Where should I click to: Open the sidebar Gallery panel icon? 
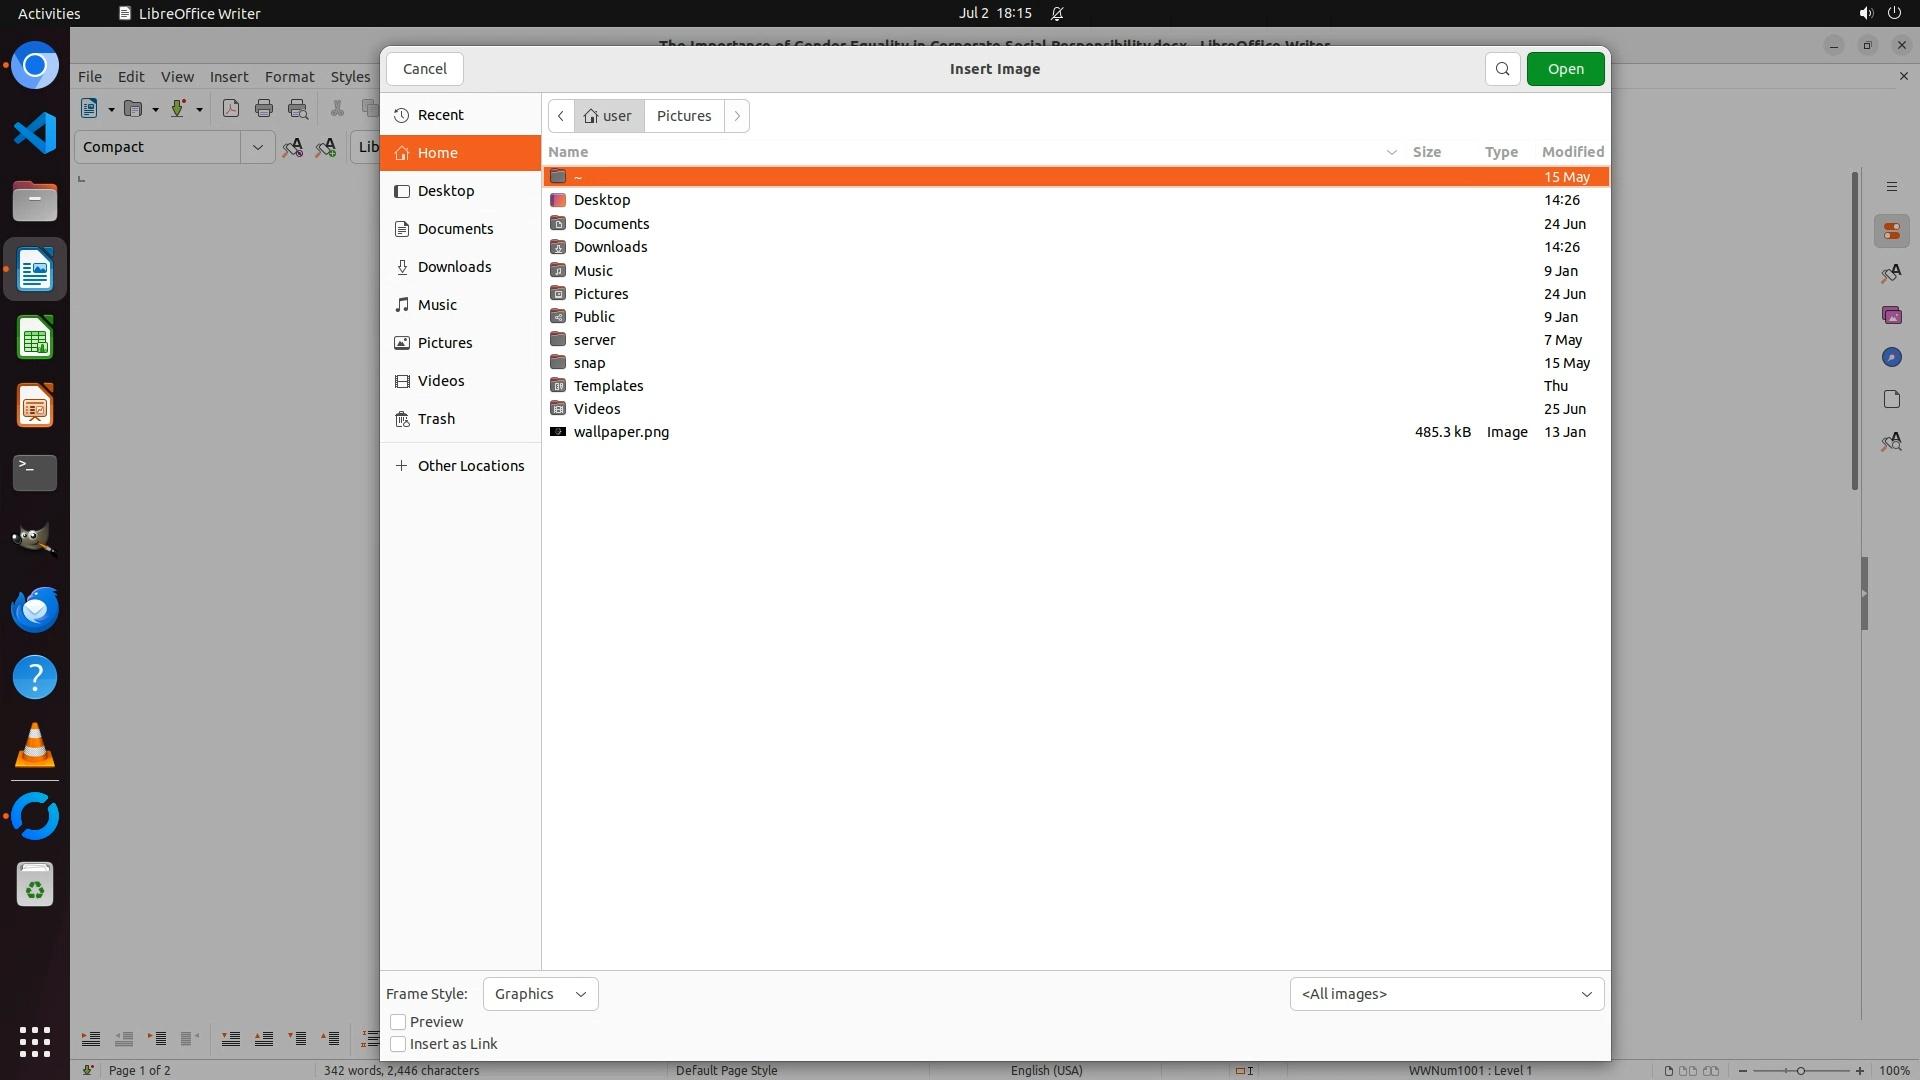1891,316
